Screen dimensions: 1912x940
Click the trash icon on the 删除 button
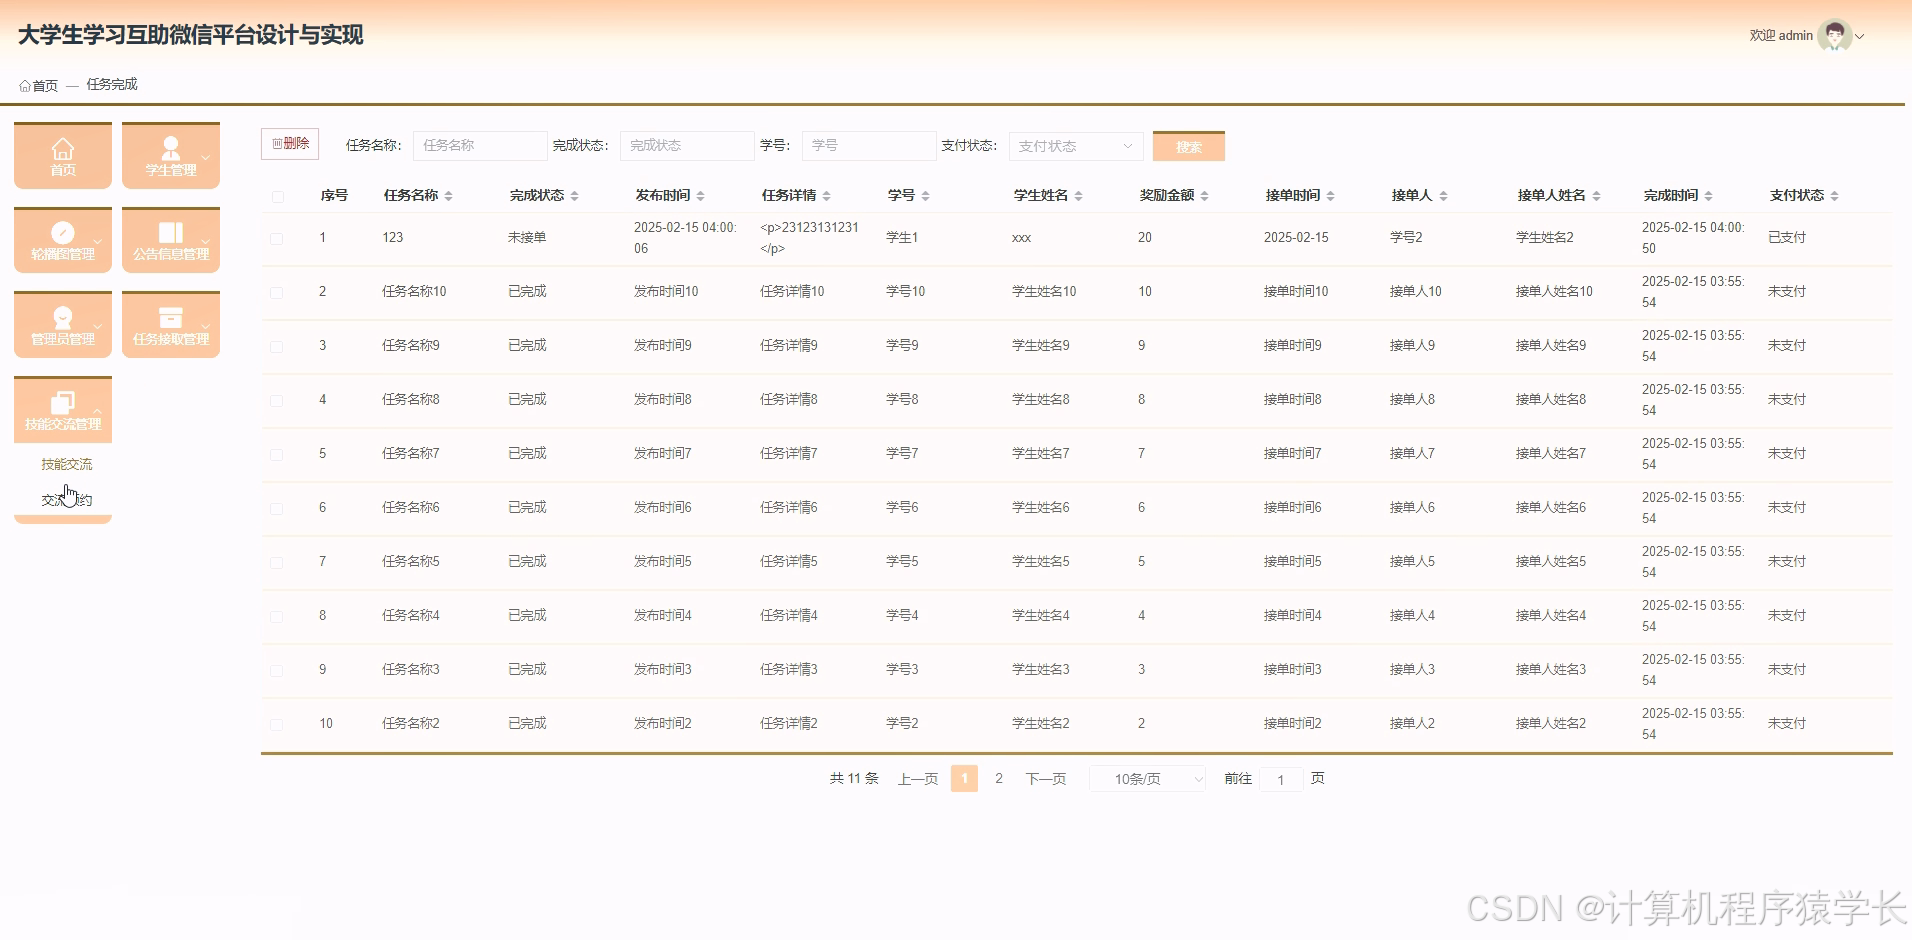(x=277, y=143)
